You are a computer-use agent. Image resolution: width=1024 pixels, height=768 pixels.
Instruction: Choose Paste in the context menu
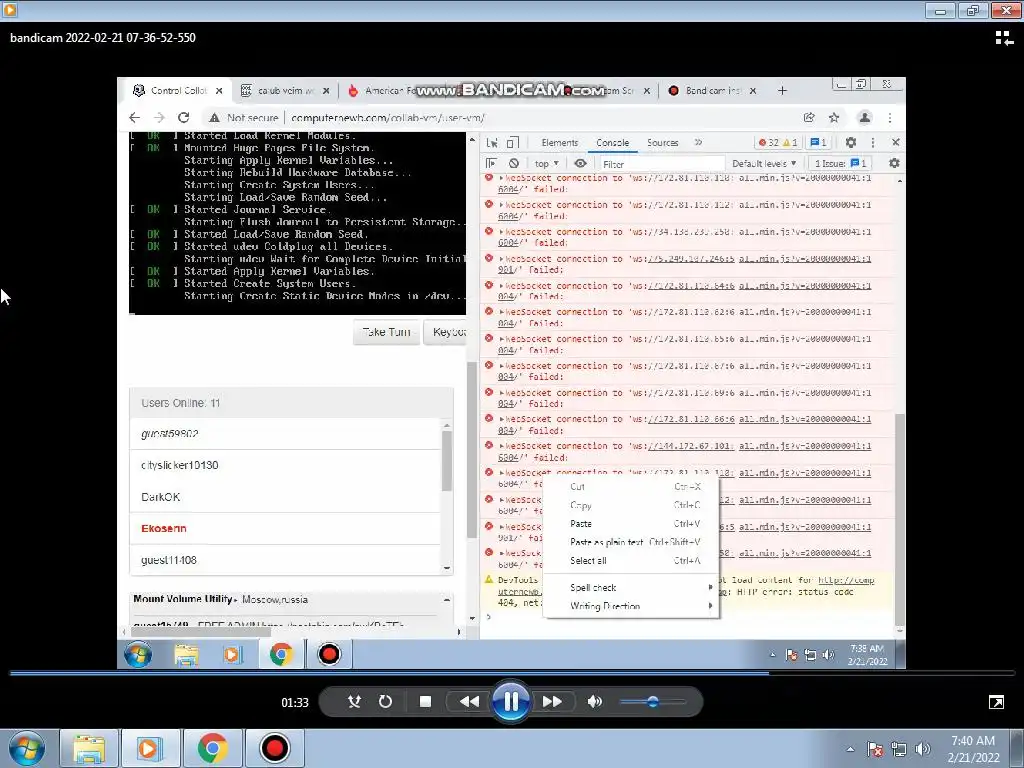(634, 524)
